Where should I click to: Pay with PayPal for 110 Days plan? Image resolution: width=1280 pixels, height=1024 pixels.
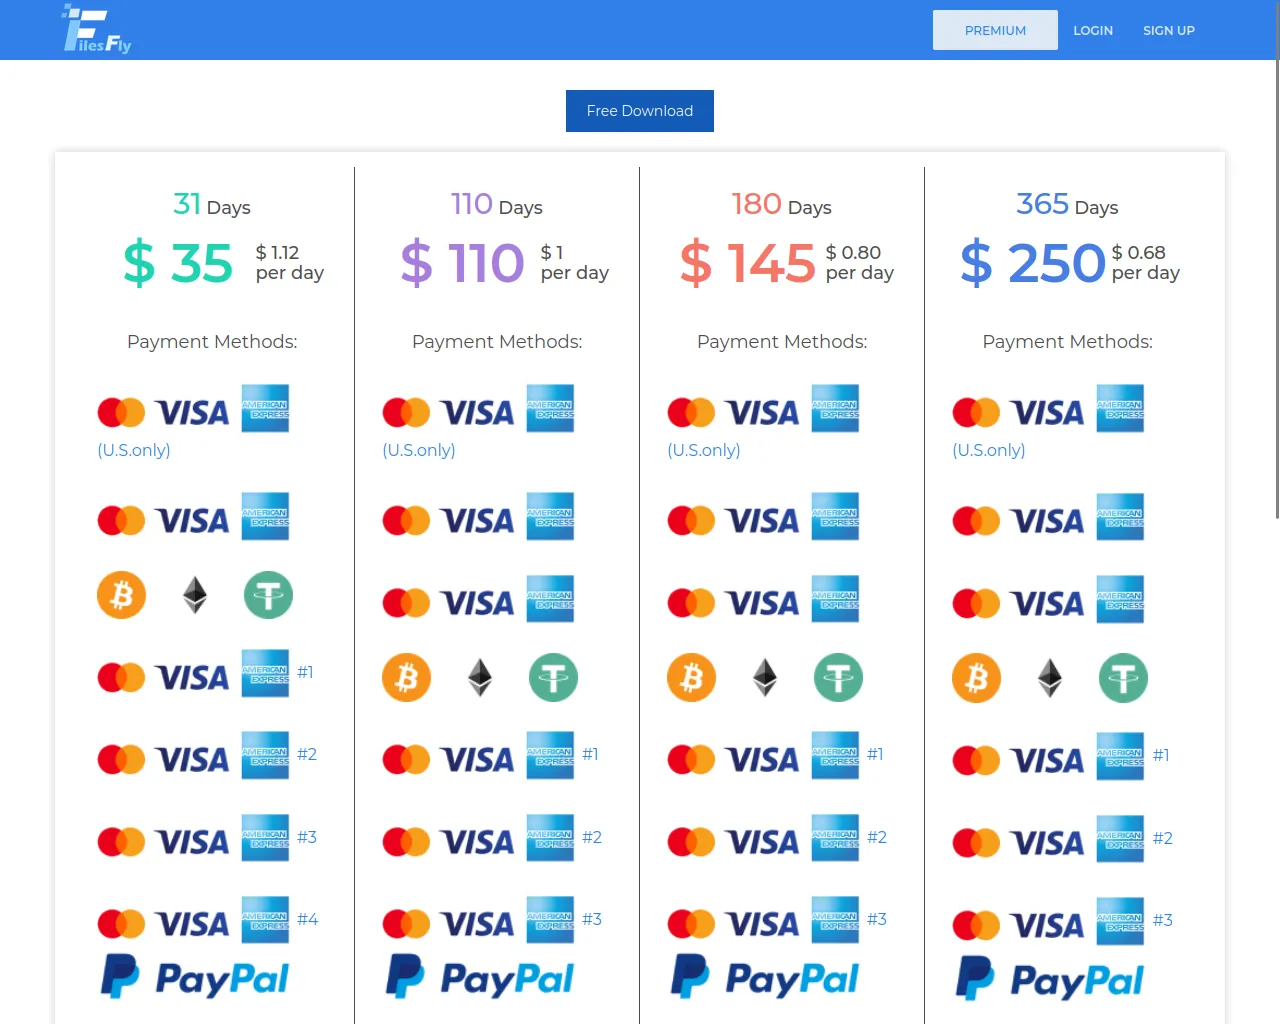[x=480, y=978]
